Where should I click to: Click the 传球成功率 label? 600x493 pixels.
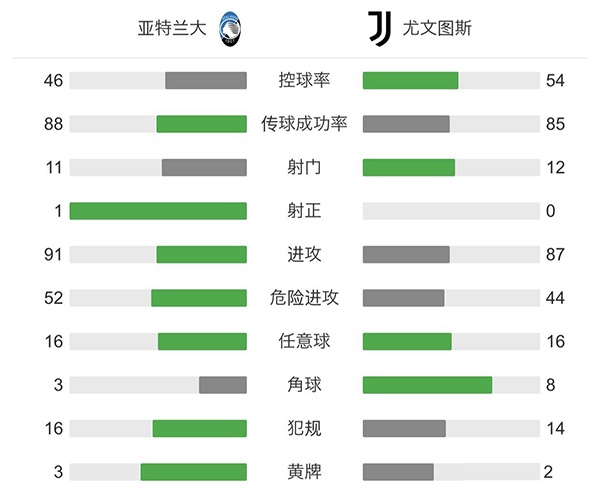(x=305, y=124)
